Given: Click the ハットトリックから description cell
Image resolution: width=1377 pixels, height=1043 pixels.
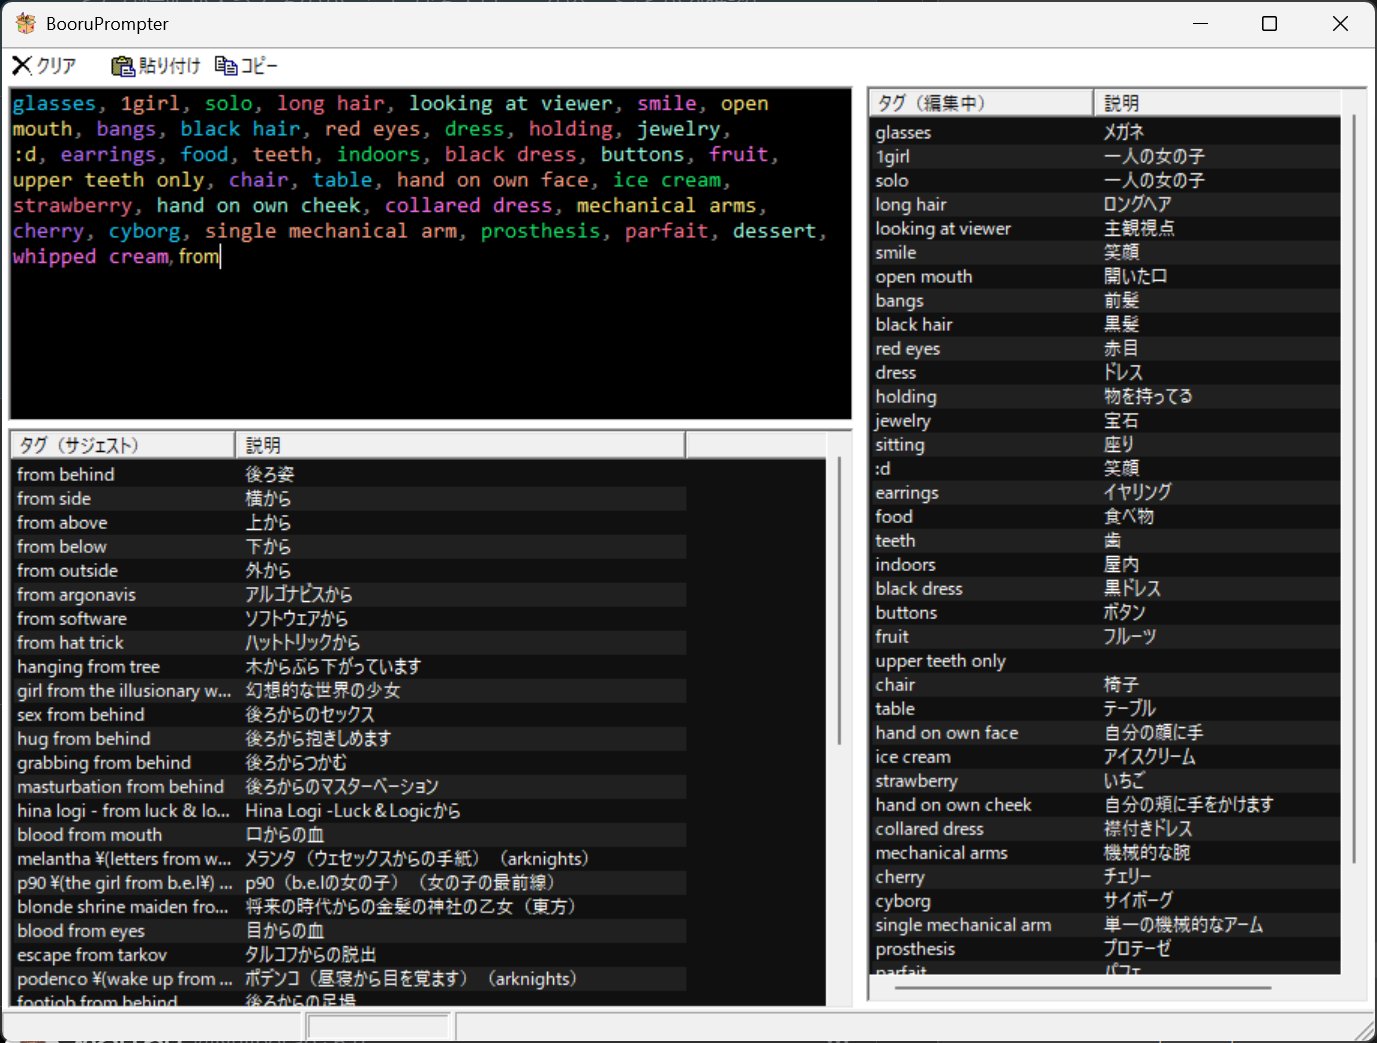Looking at the screenshot, I should click(x=302, y=642).
